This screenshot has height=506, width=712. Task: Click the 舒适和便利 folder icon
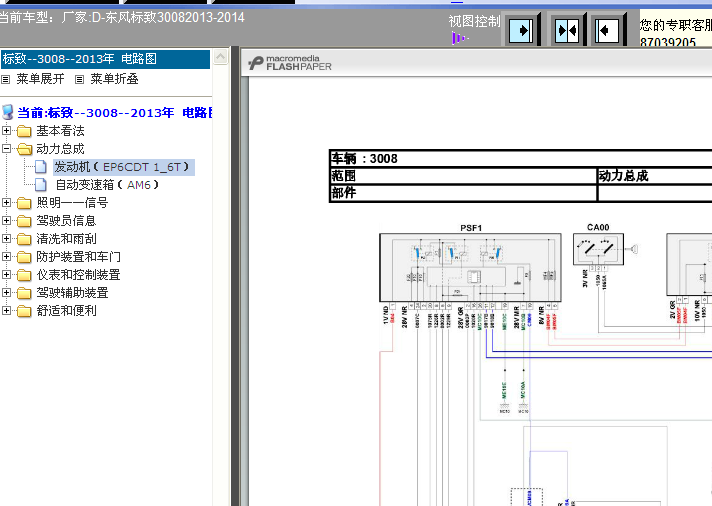tap(24, 311)
